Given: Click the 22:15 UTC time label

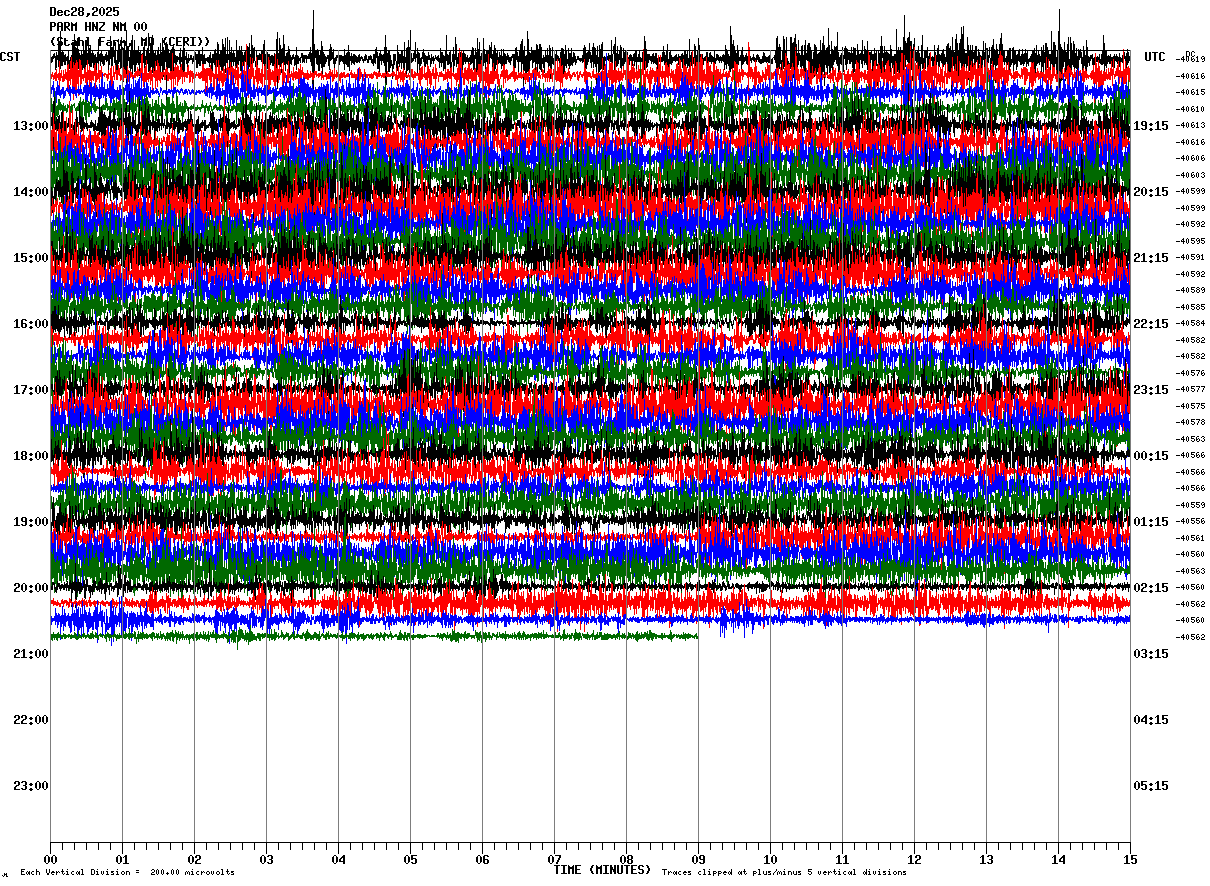Looking at the screenshot, I should [x=1151, y=324].
